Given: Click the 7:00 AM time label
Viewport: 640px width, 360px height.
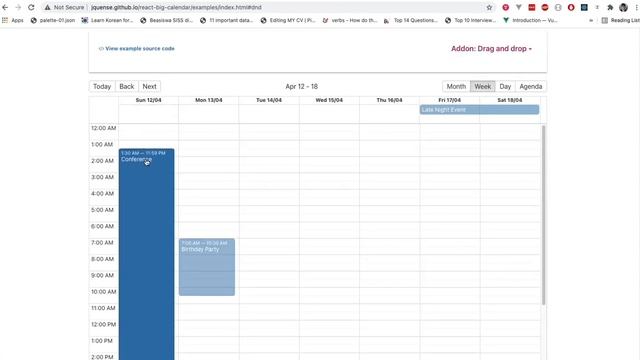Looking at the screenshot, I should 102,242.
